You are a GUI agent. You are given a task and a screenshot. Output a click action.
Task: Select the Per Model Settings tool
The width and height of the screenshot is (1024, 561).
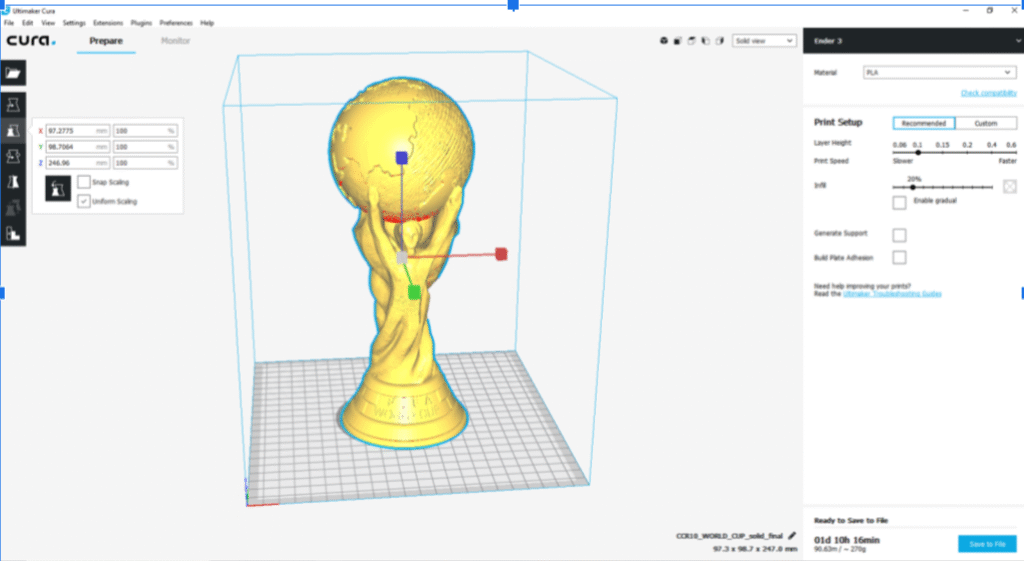coord(13,208)
